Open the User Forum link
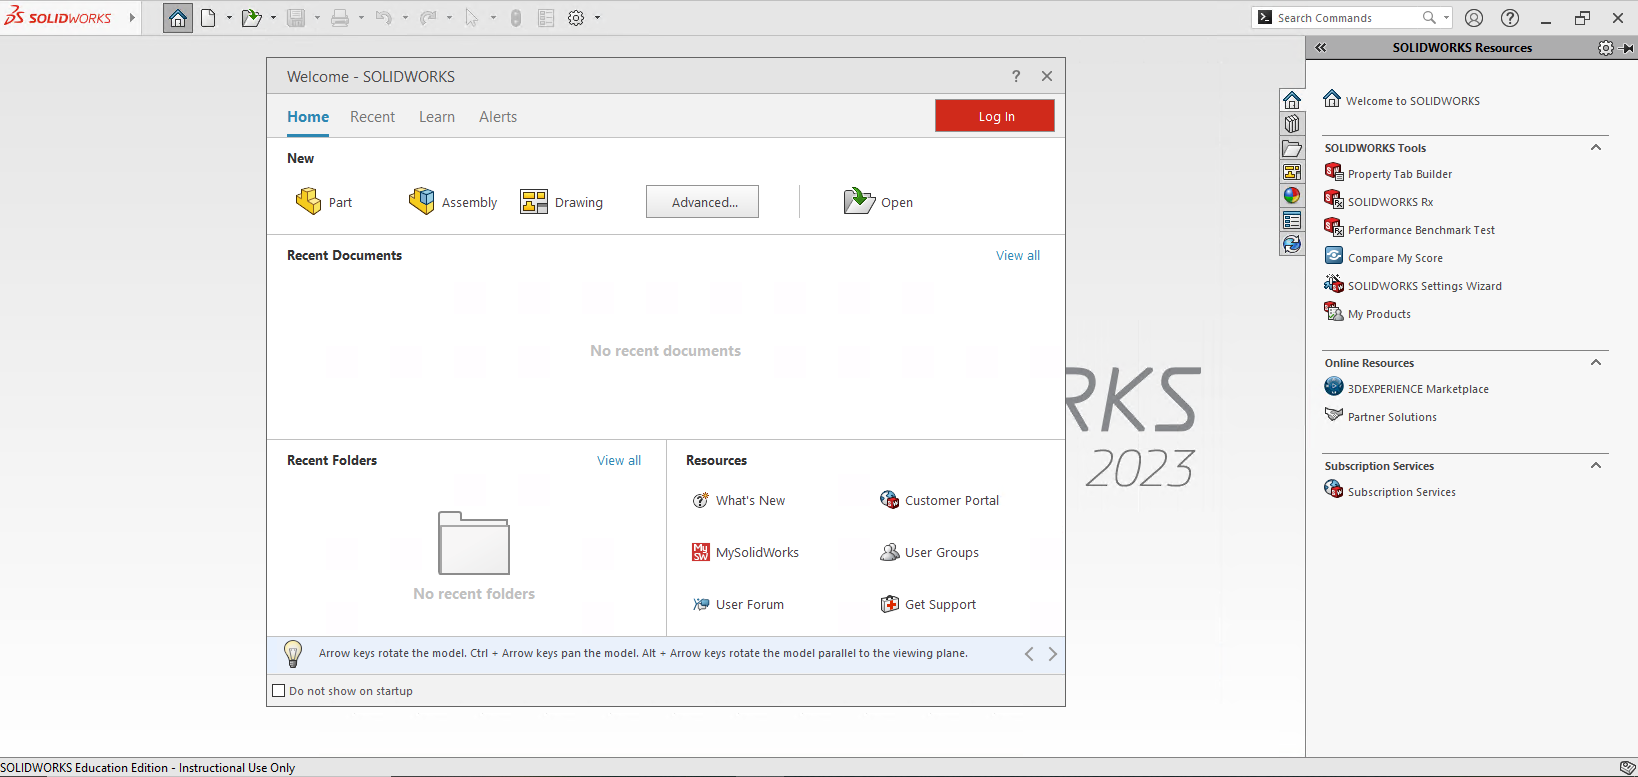The image size is (1638, 777). (x=738, y=605)
